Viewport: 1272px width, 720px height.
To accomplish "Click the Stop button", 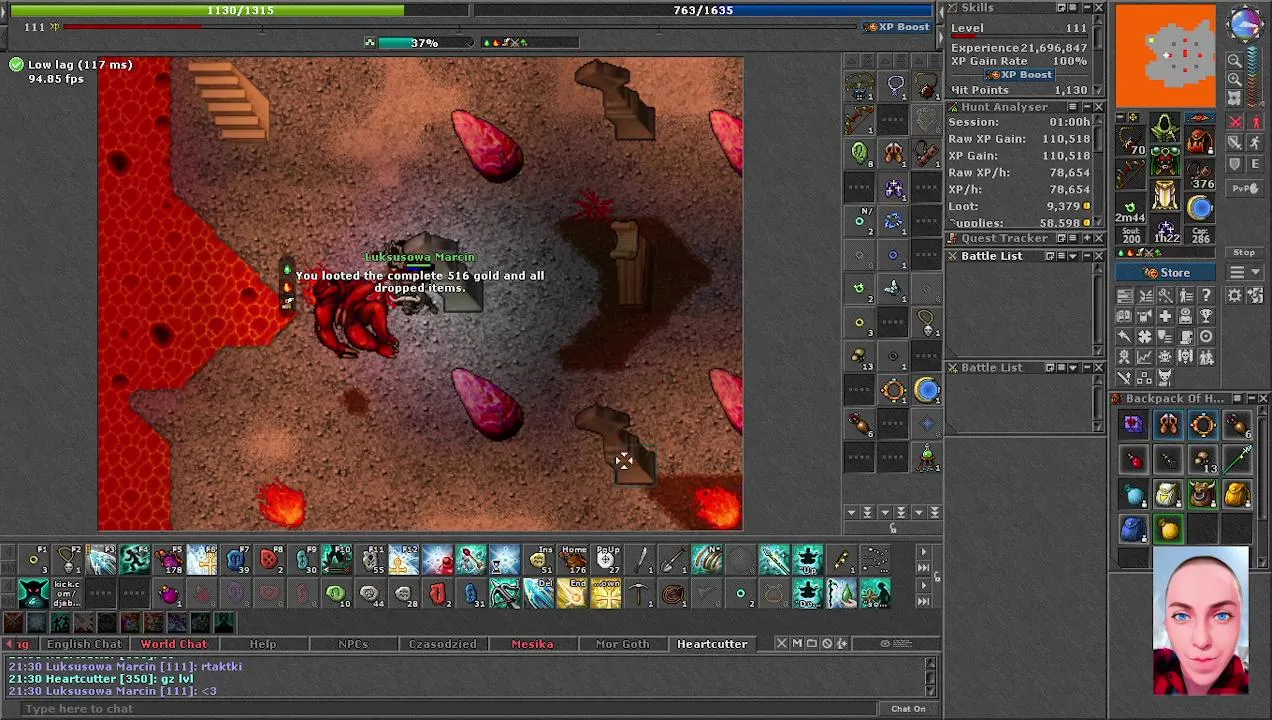I will click(x=1244, y=253).
